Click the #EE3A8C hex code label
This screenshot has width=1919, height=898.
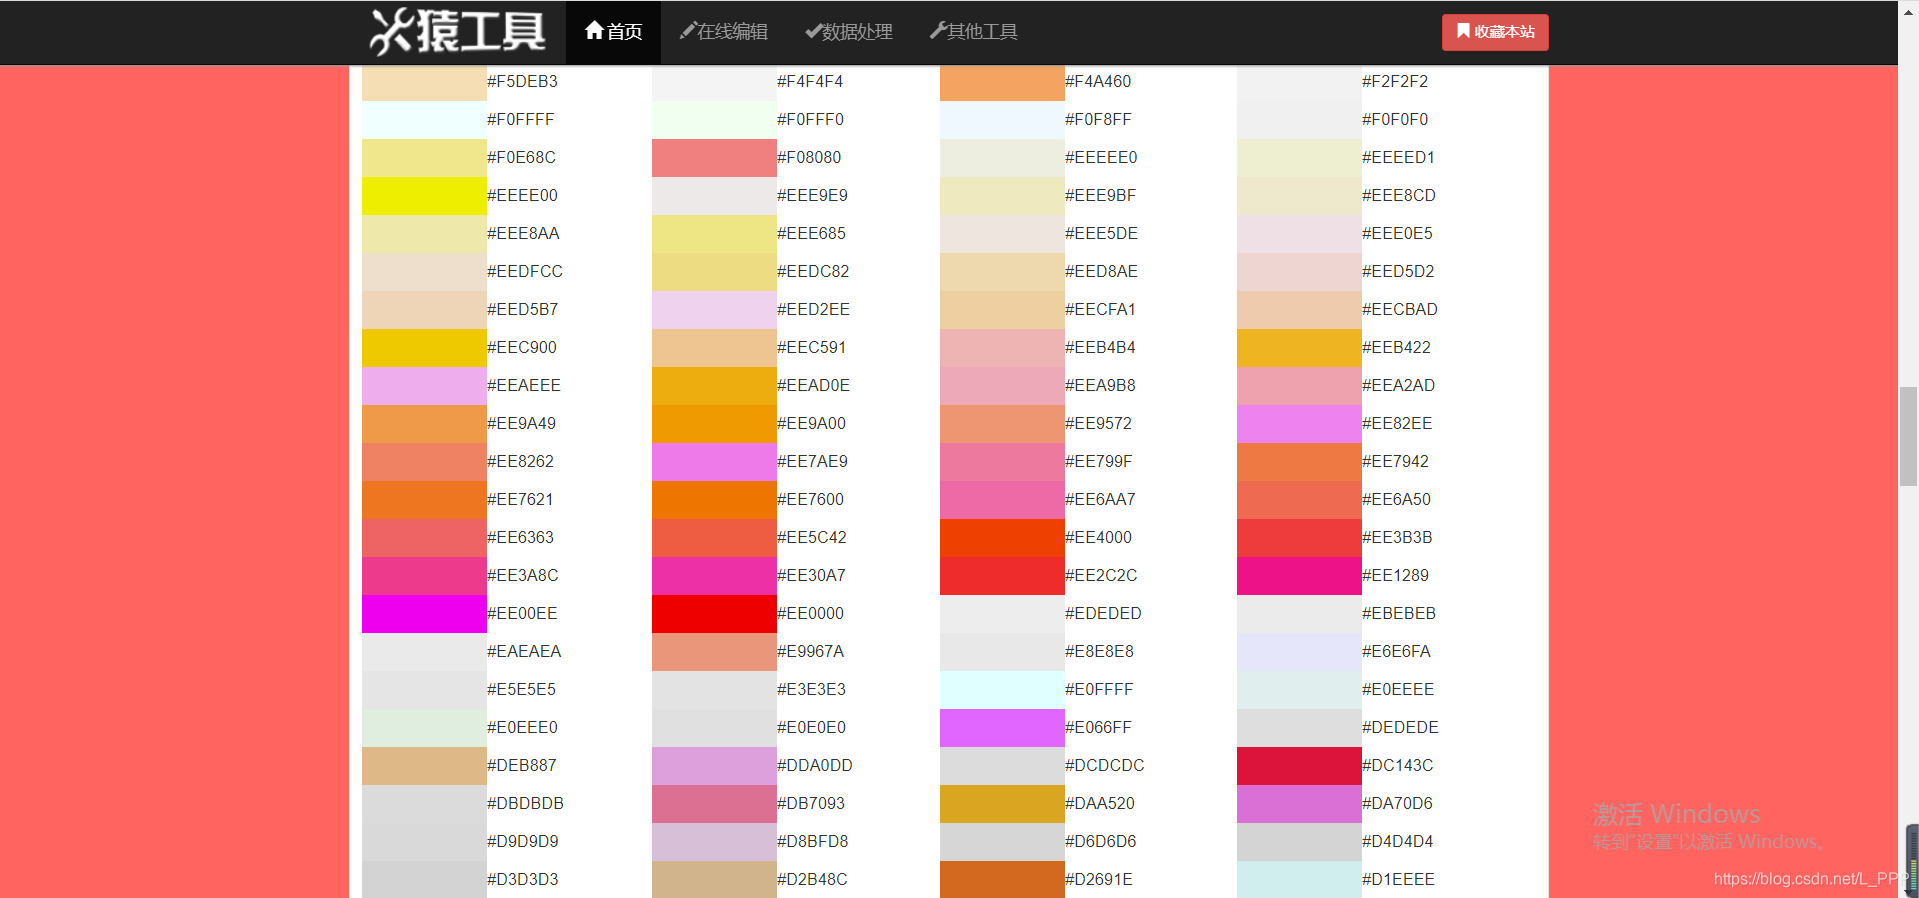523,576
